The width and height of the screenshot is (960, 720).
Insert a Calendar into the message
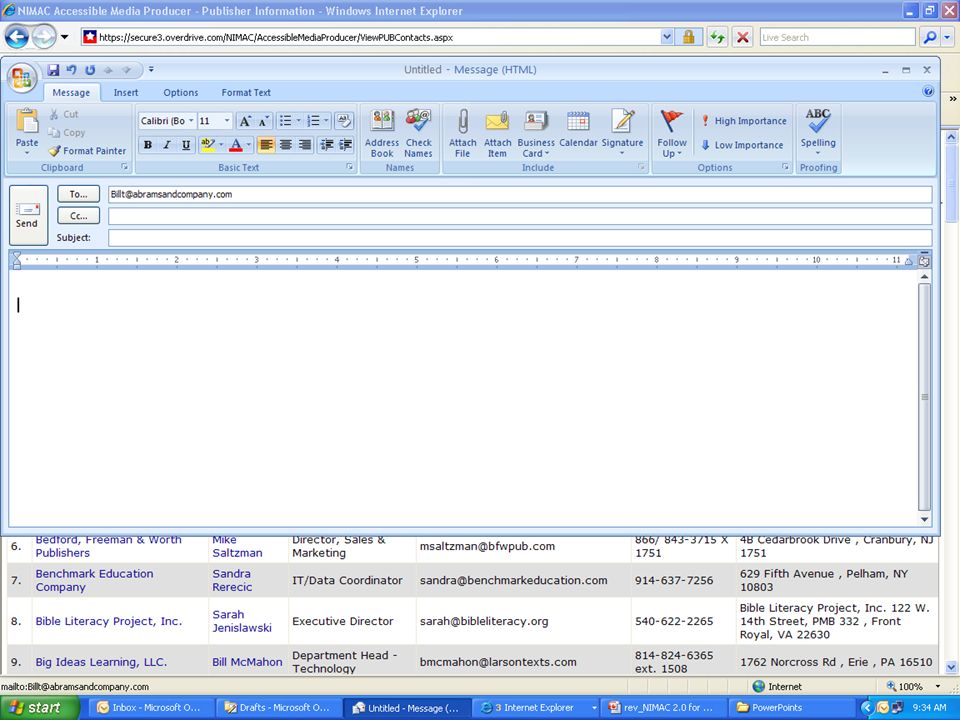coord(578,130)
